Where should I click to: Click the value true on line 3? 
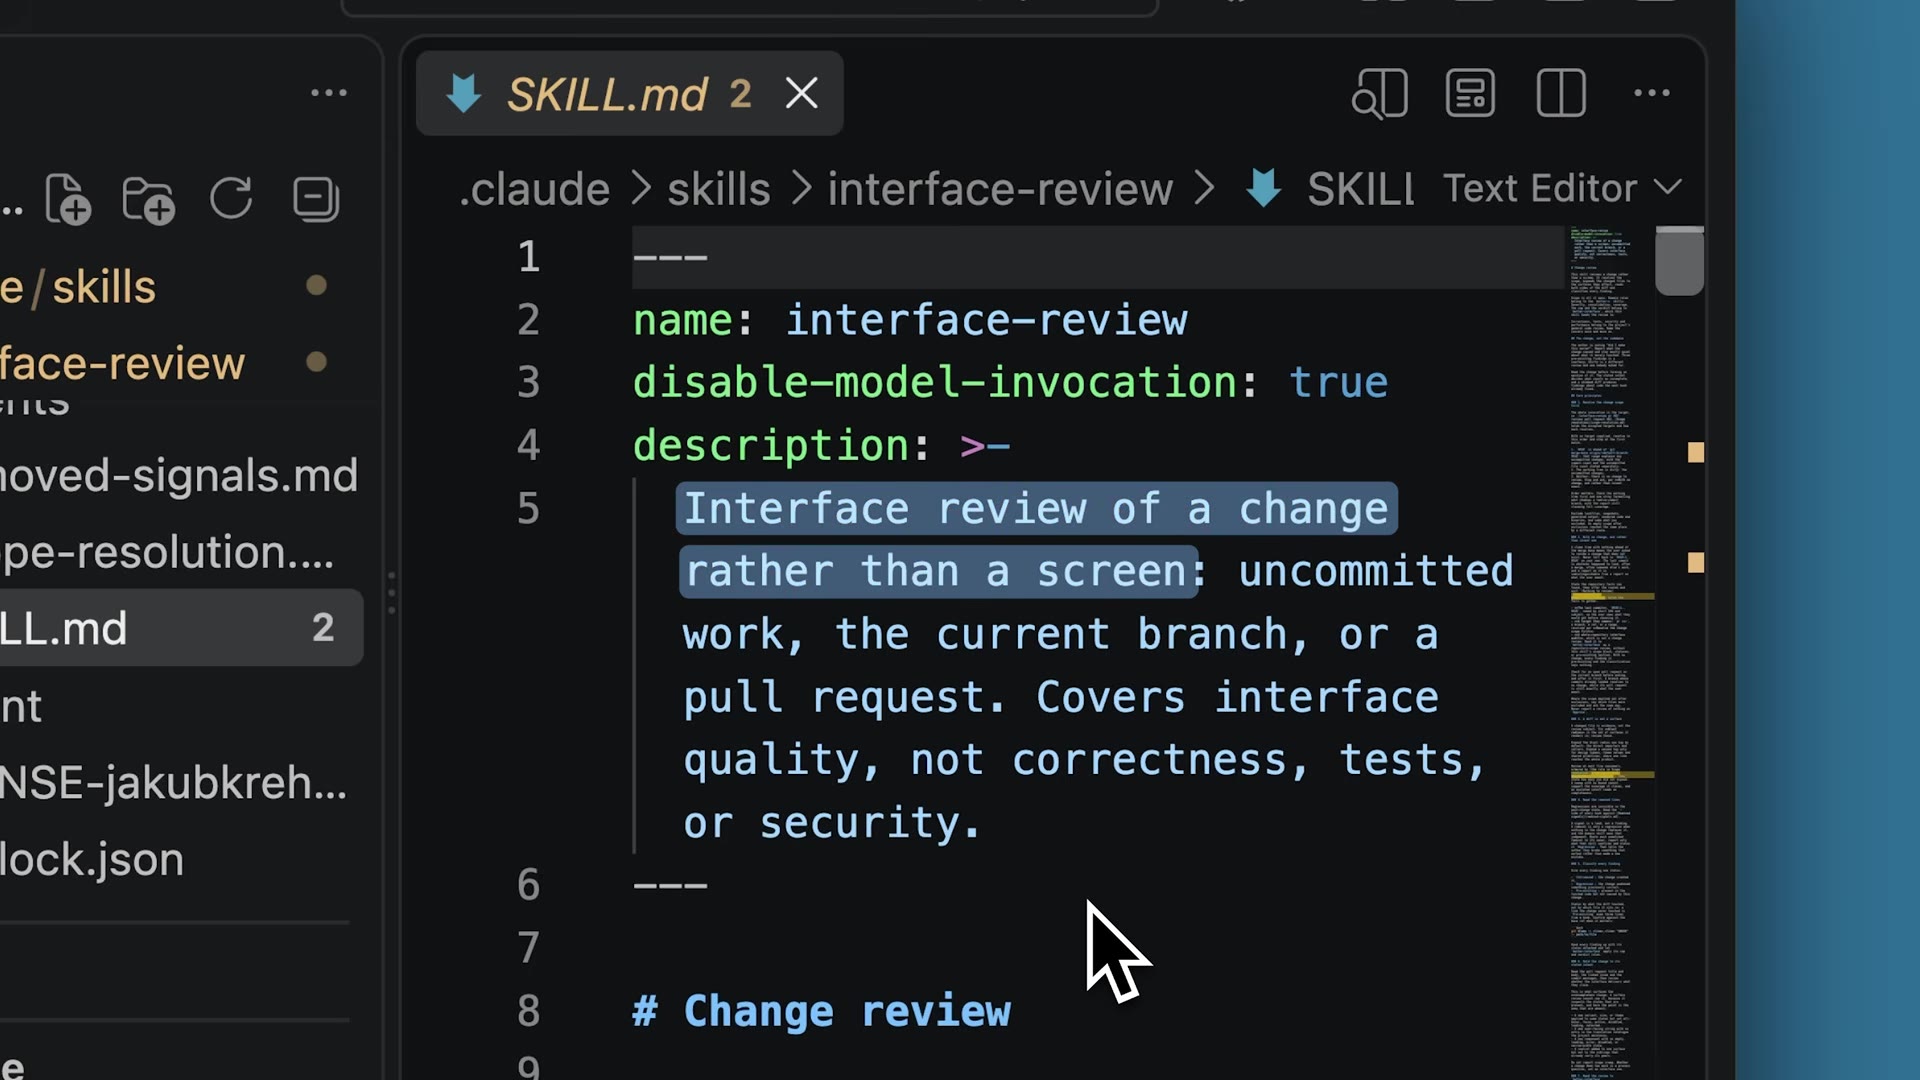(x=1338, y=382)
